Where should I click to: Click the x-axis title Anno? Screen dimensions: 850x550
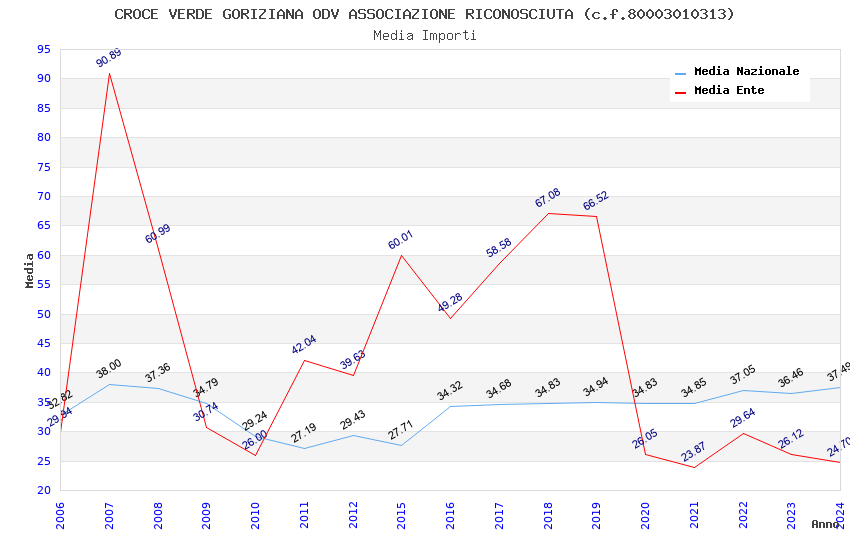pyautogui.click(x=825, y=524)
